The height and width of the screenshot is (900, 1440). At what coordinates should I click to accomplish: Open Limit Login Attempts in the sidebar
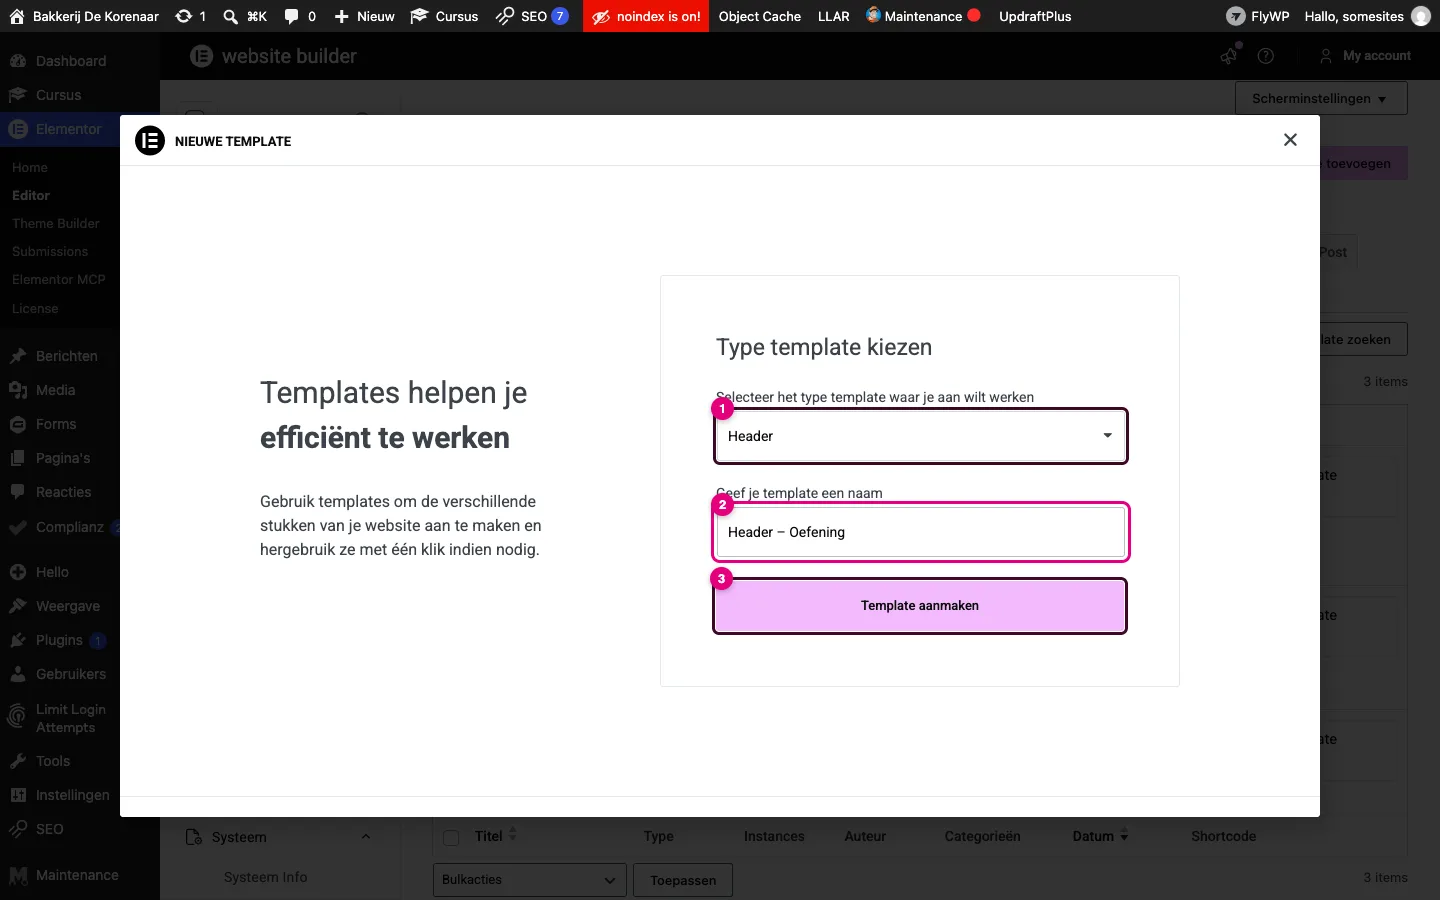70,718
